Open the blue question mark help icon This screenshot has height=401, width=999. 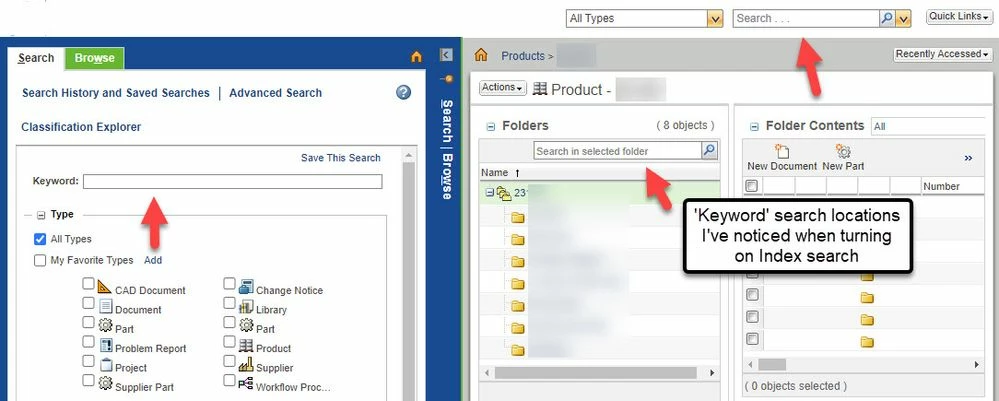[403, 92]
